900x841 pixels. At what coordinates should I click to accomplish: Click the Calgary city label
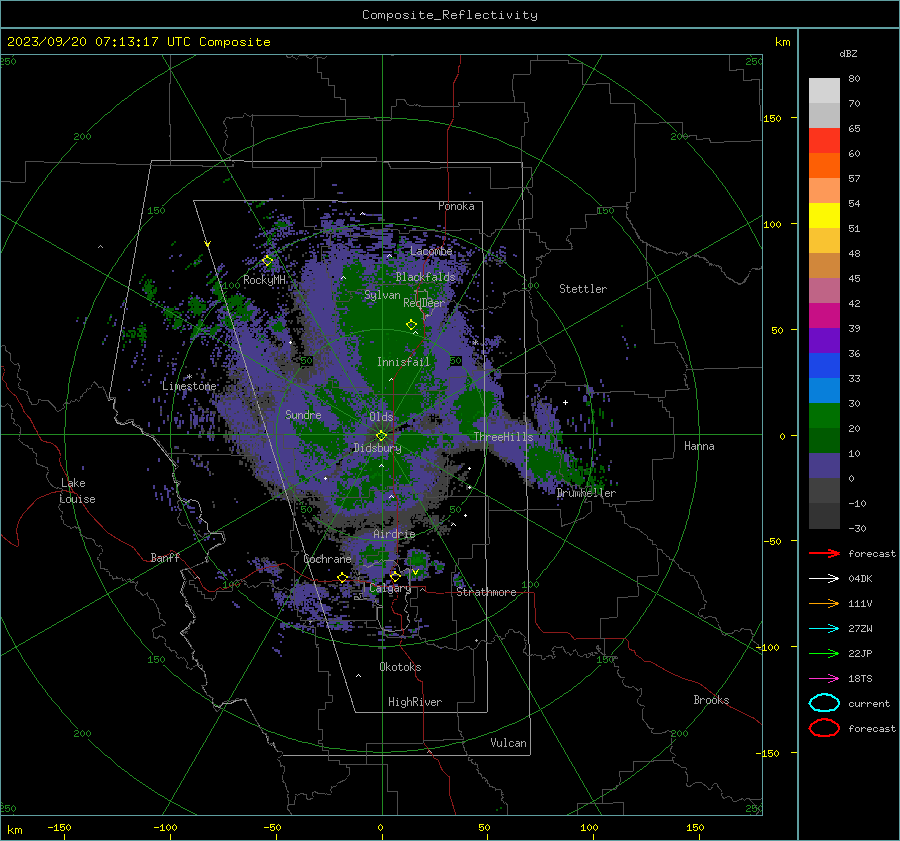click(390, 588)
